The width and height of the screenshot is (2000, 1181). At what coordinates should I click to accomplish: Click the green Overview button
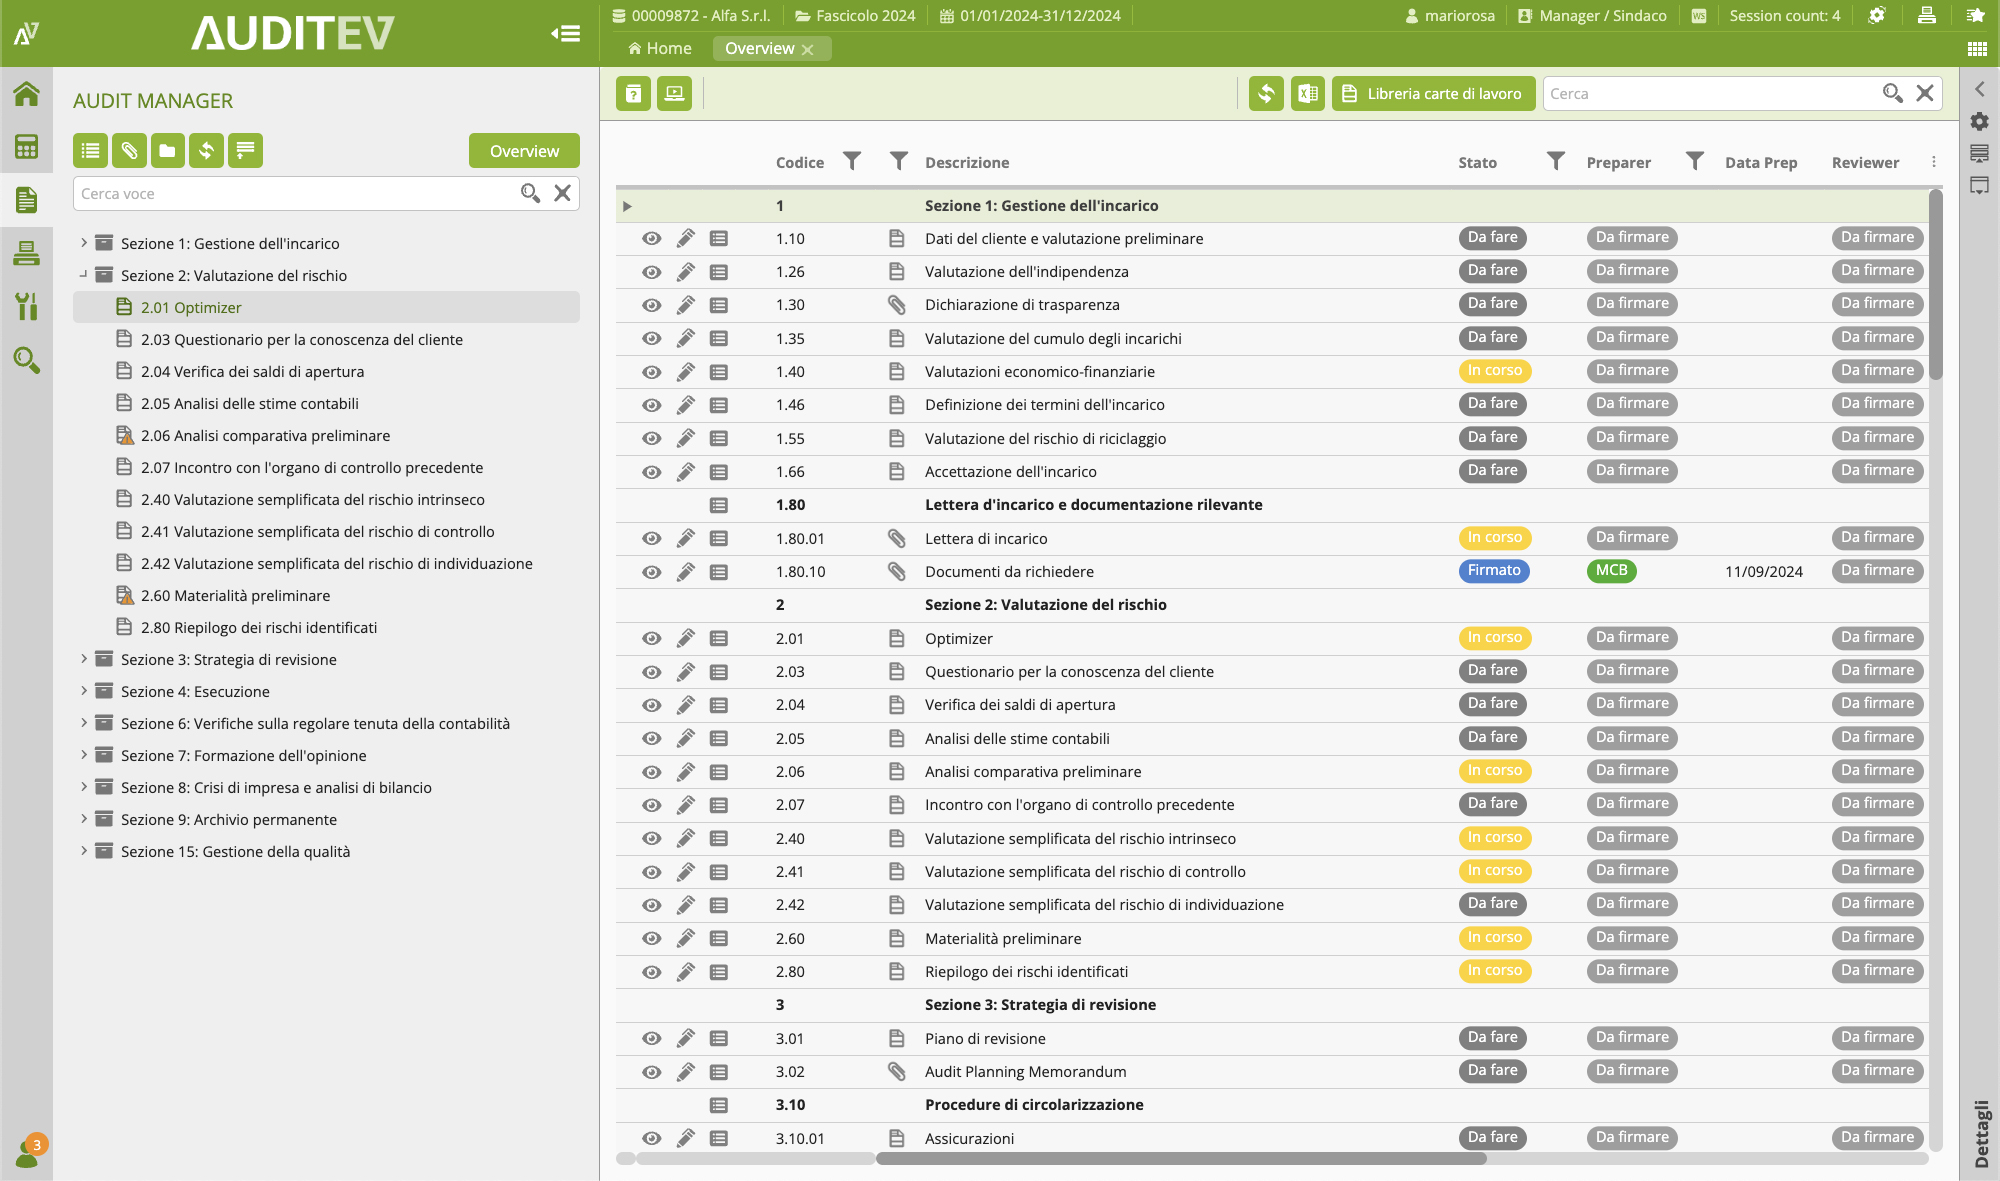[x=524, y=151]
